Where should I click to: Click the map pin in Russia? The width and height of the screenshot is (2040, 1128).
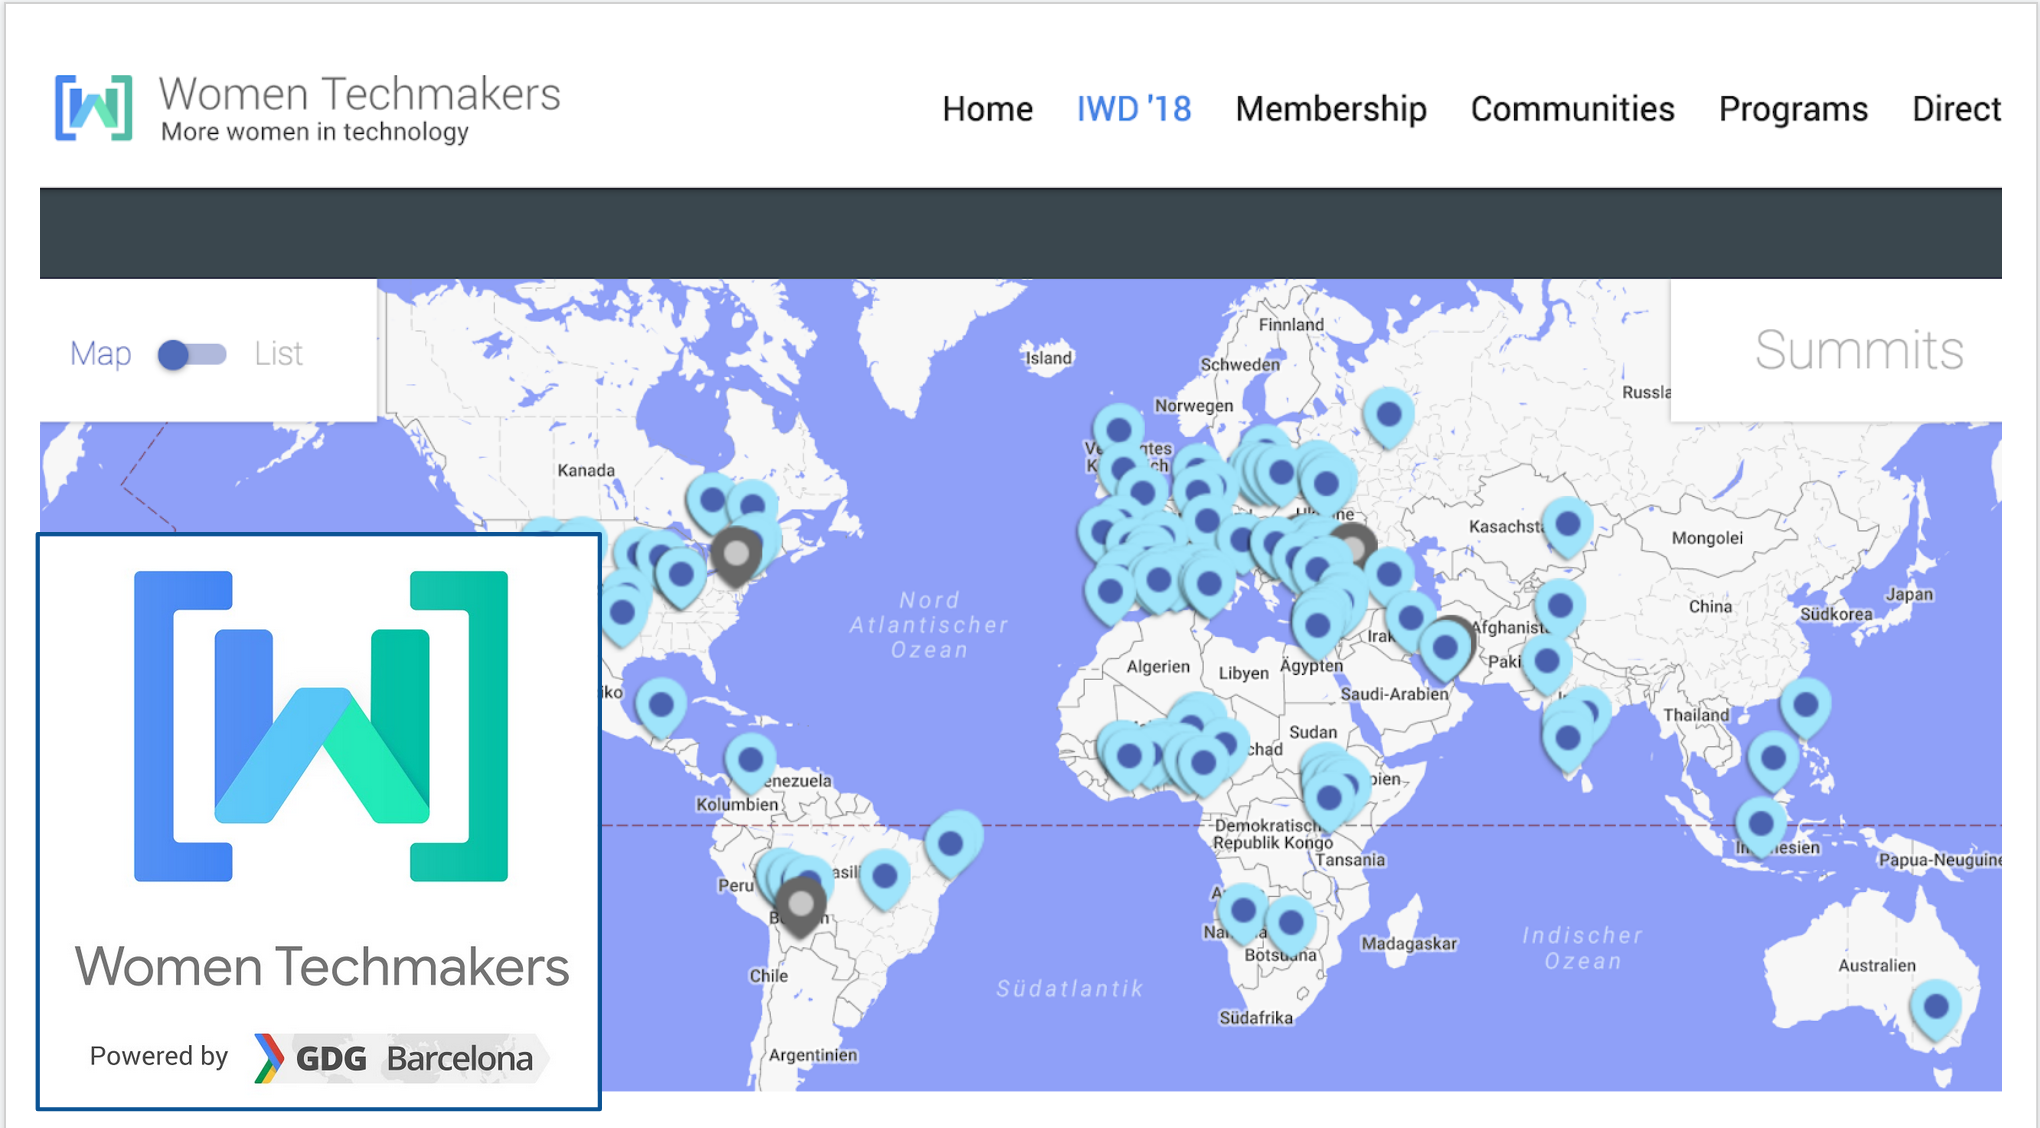pos(1388,414)
